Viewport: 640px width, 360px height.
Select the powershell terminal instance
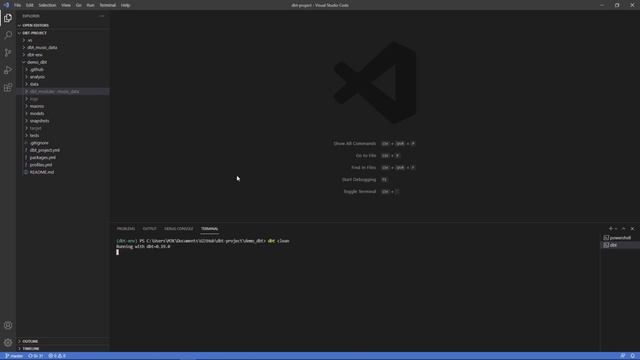click(x=620, y=238)
